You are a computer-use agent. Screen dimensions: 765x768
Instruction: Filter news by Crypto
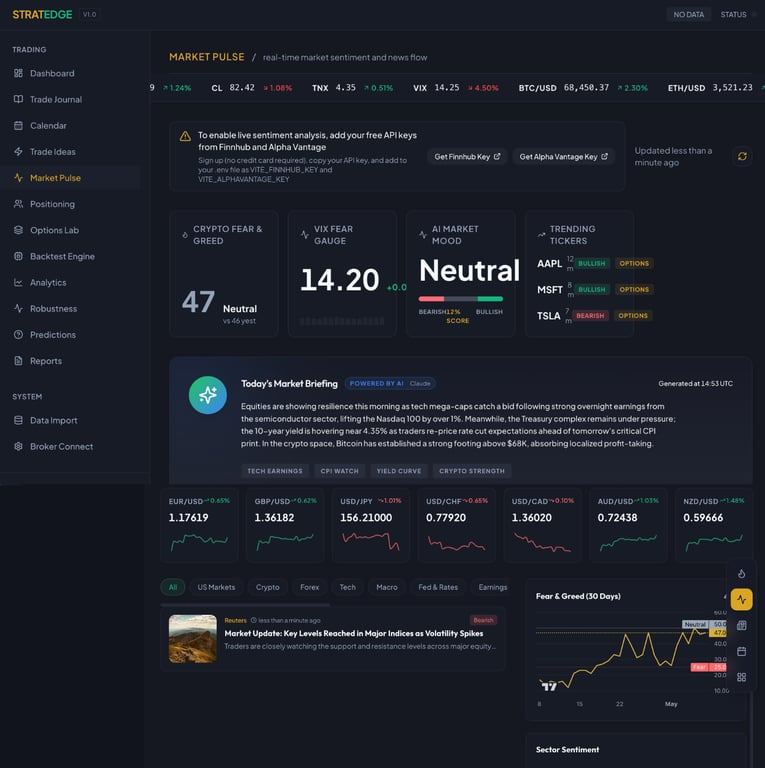tap(267, 587)
